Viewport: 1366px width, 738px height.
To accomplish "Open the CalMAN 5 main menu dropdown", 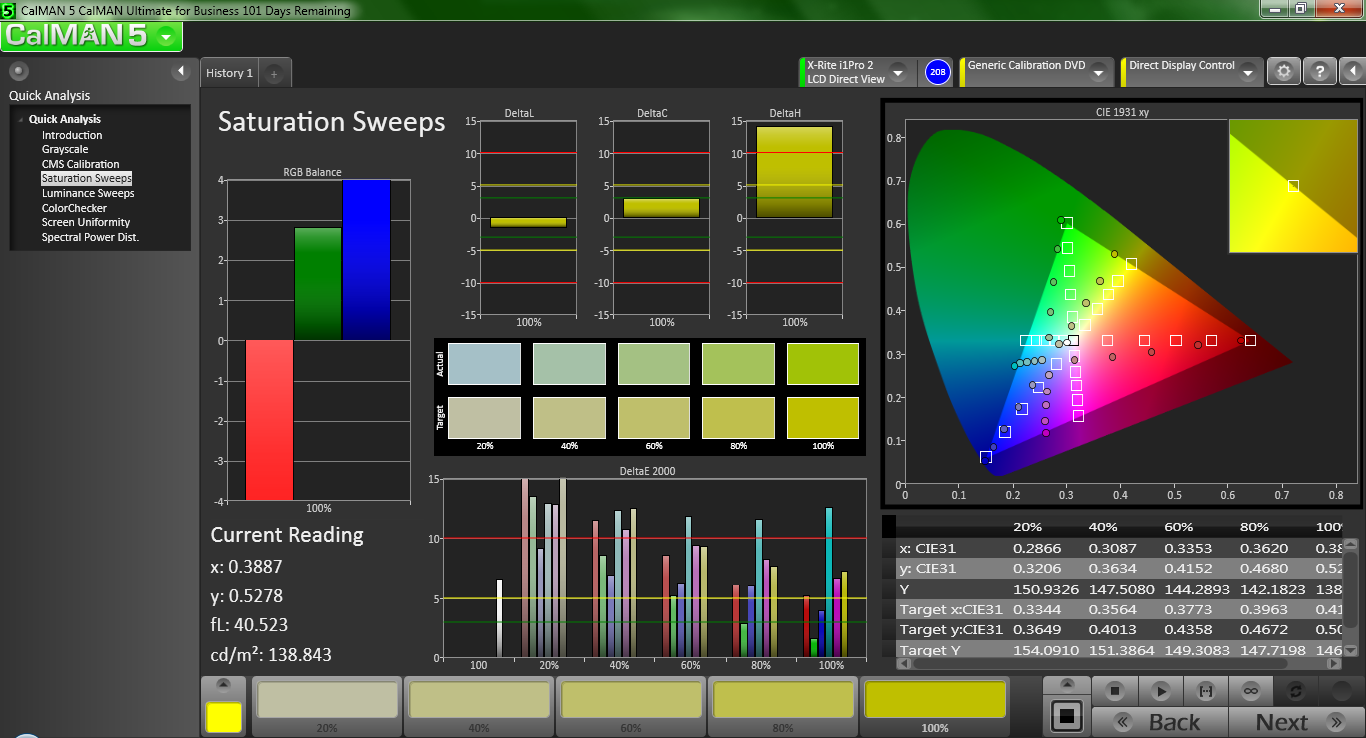I will [x=167, y=37].
